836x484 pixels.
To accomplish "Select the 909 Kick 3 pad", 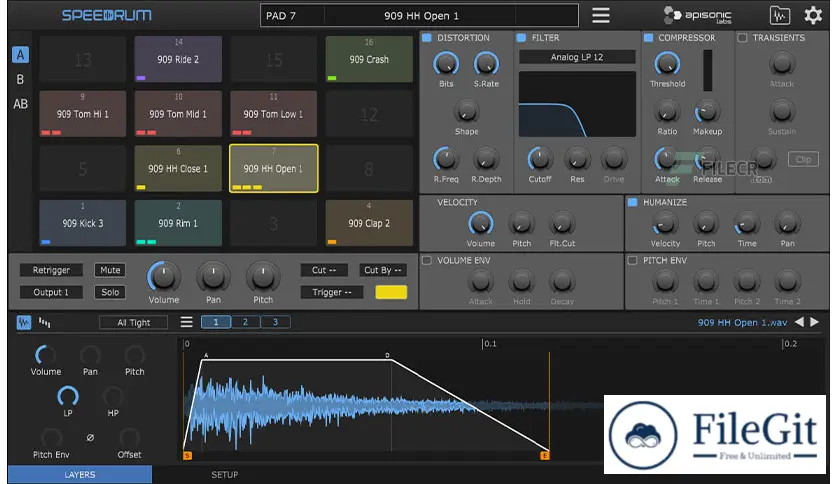I will tap(83, 223).
